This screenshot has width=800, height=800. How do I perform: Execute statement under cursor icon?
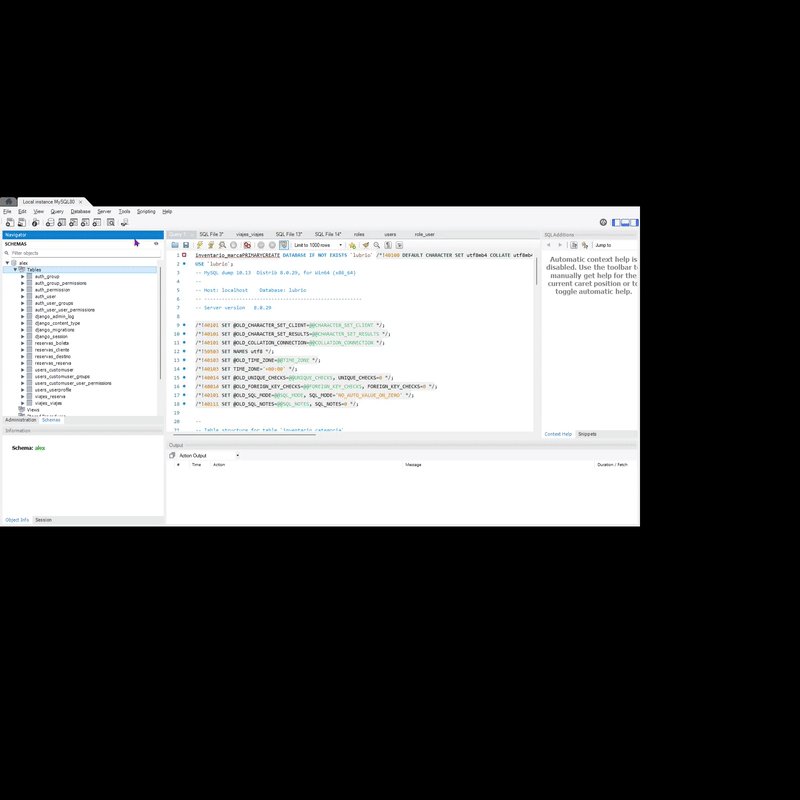pos(211,245)
